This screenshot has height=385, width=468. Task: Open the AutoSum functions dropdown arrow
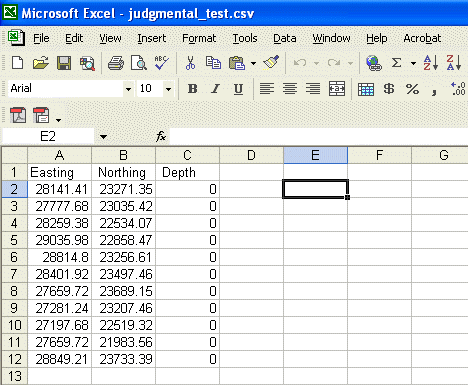(413, 63)
